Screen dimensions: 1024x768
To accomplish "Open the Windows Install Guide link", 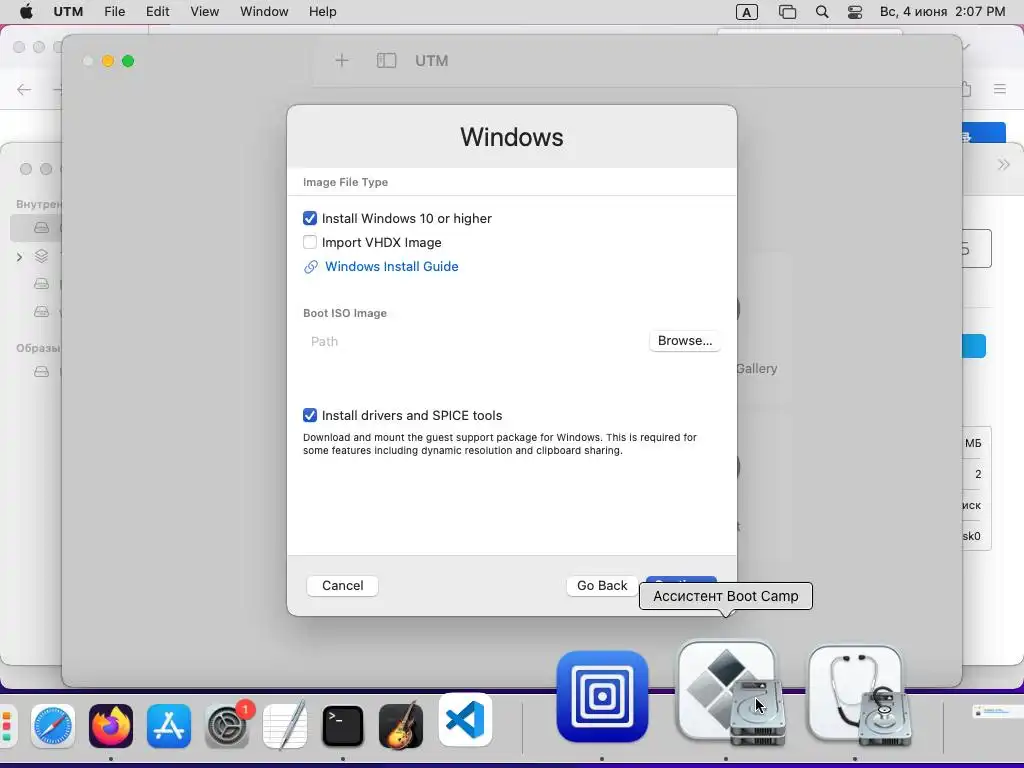I will click(x=392, y=266).
